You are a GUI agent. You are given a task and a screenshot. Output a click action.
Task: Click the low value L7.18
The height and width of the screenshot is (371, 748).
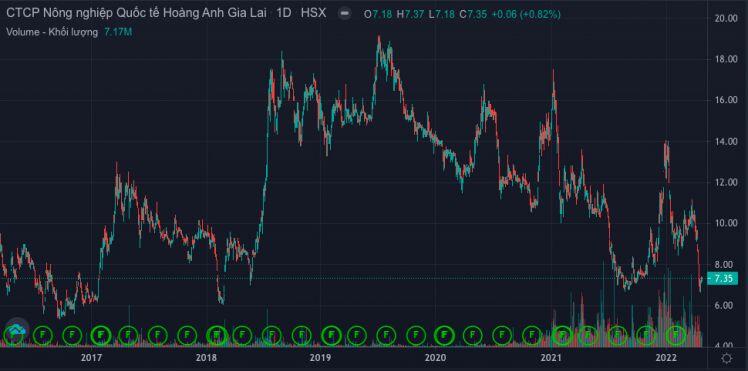coord(441,14)
